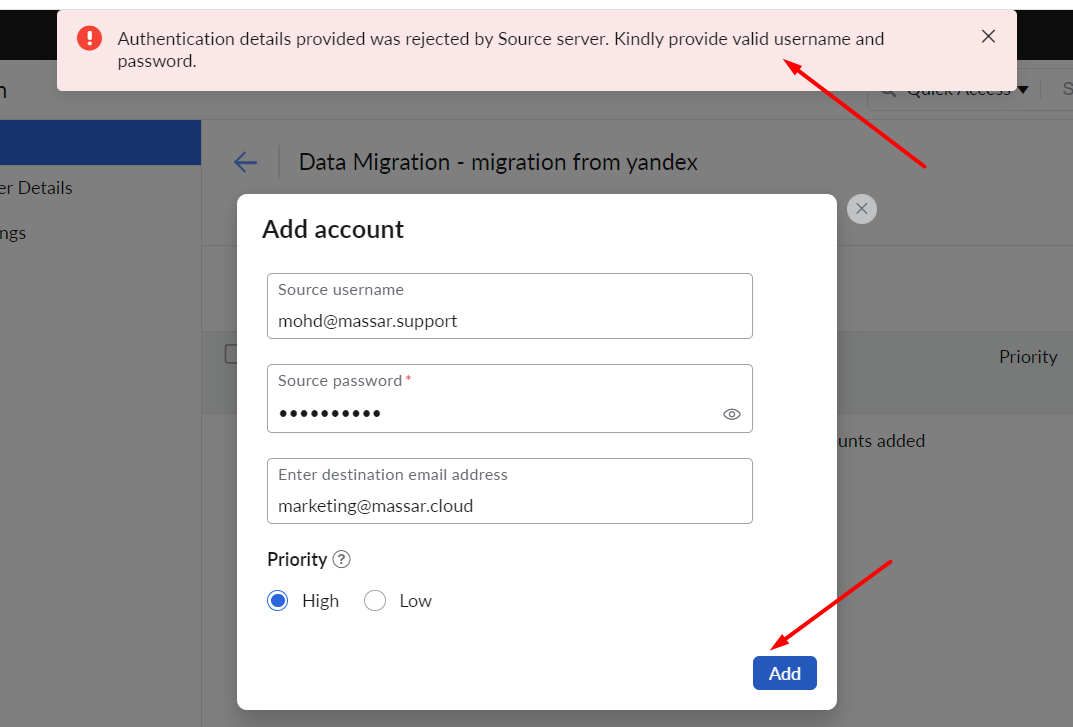Viewport: 1073px width, 727px height.
Task: Click the red error alert icon
Action: click(x=90, y=38)
